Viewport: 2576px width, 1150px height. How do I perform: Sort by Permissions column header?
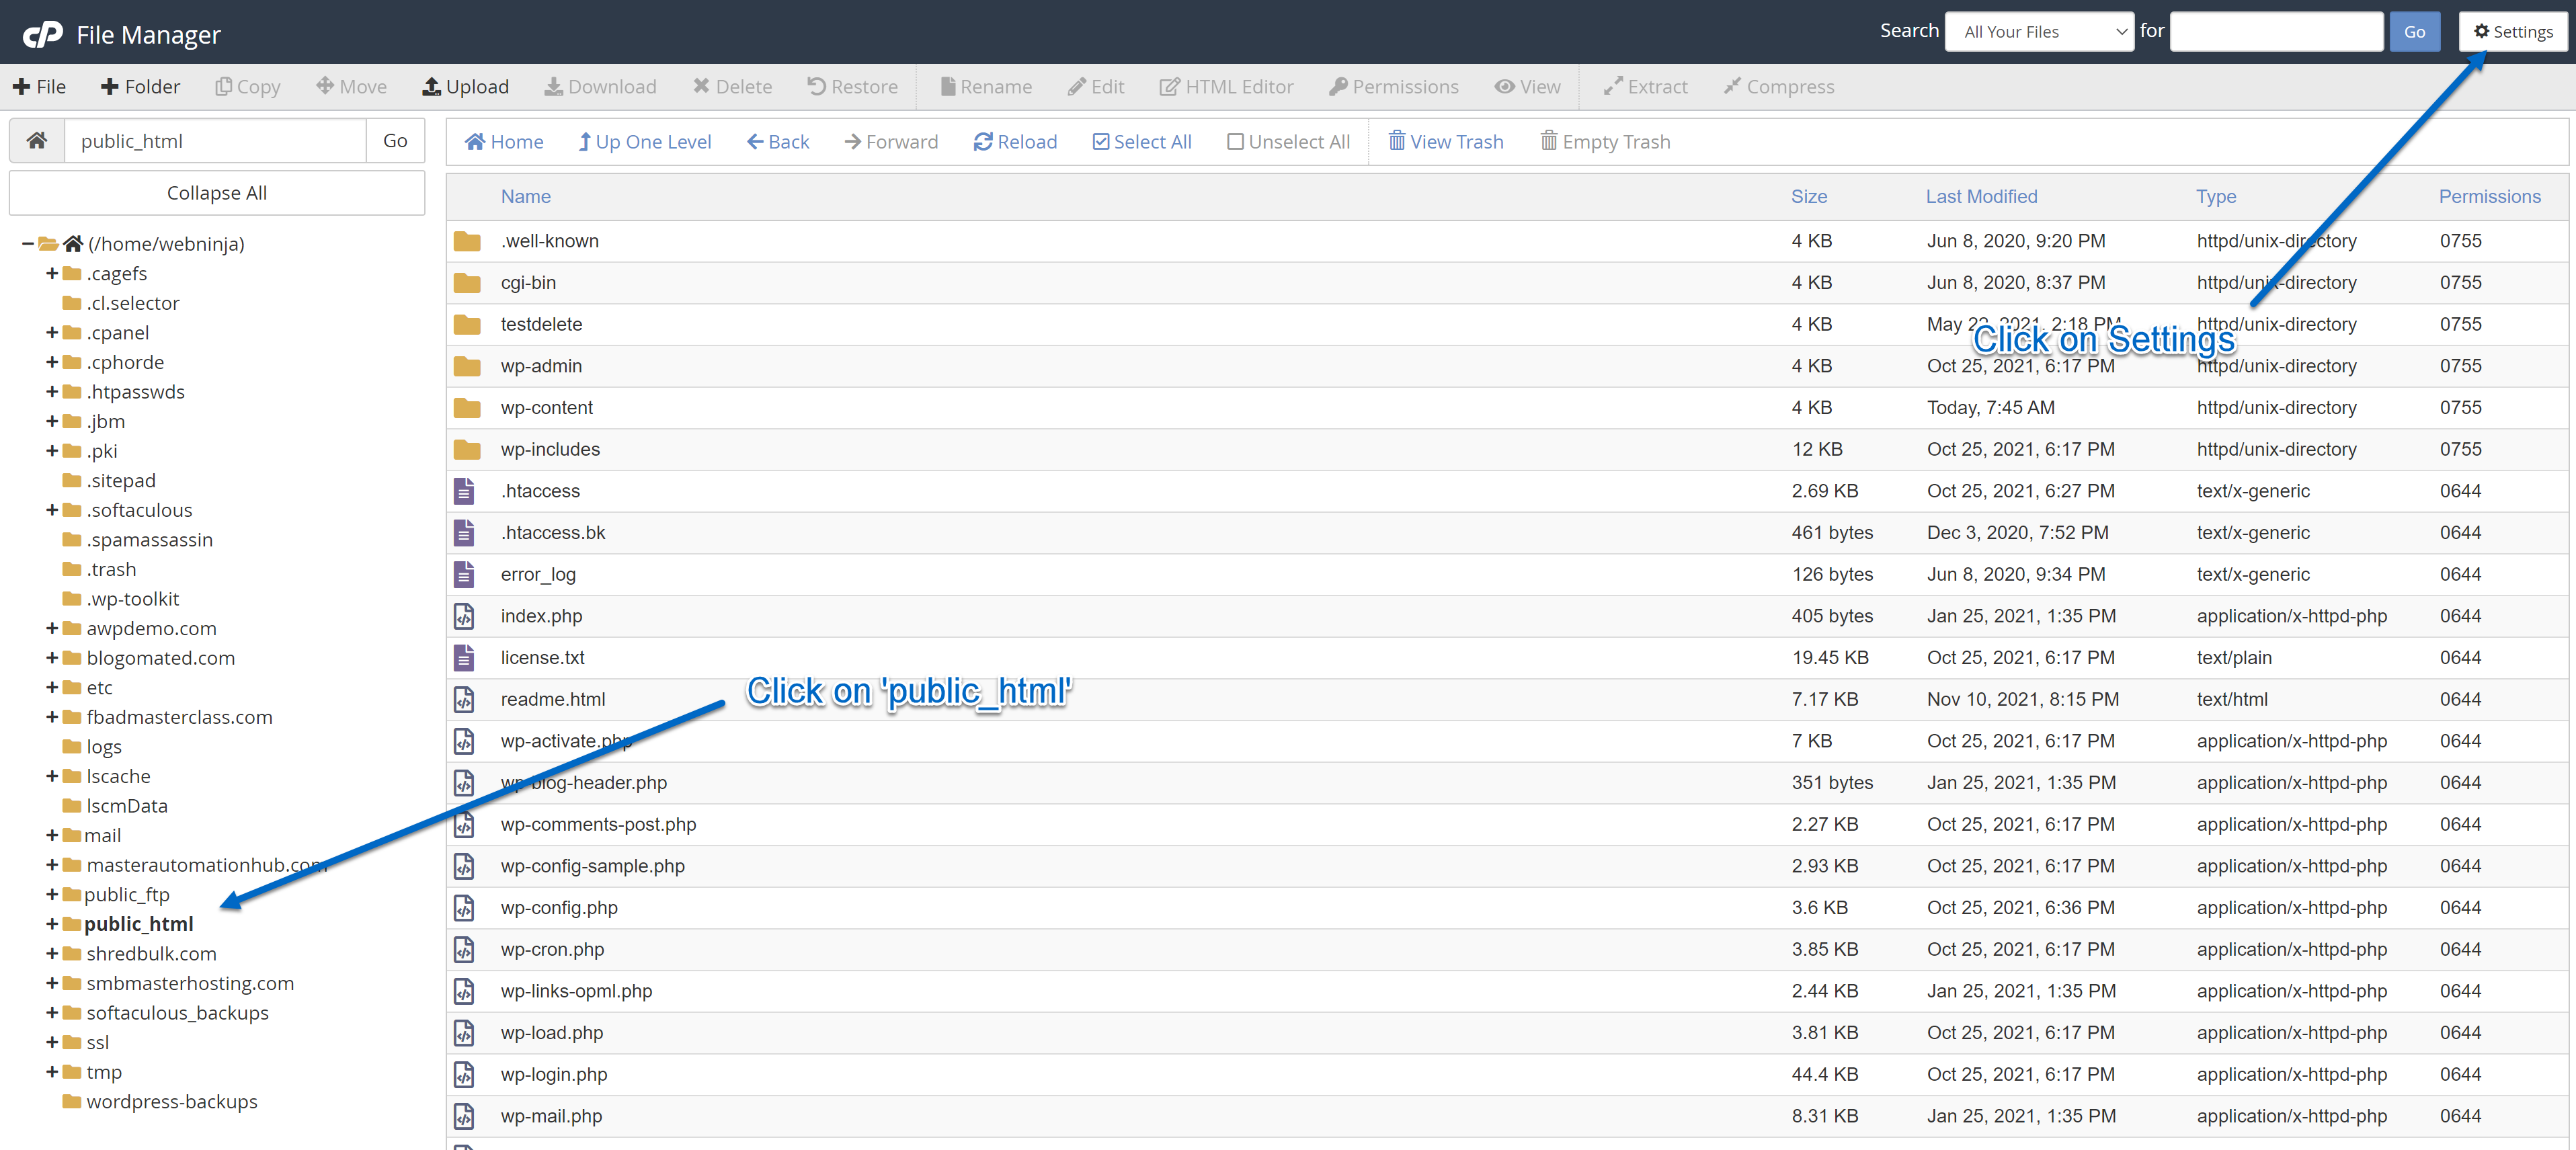tap(2489, 197)
